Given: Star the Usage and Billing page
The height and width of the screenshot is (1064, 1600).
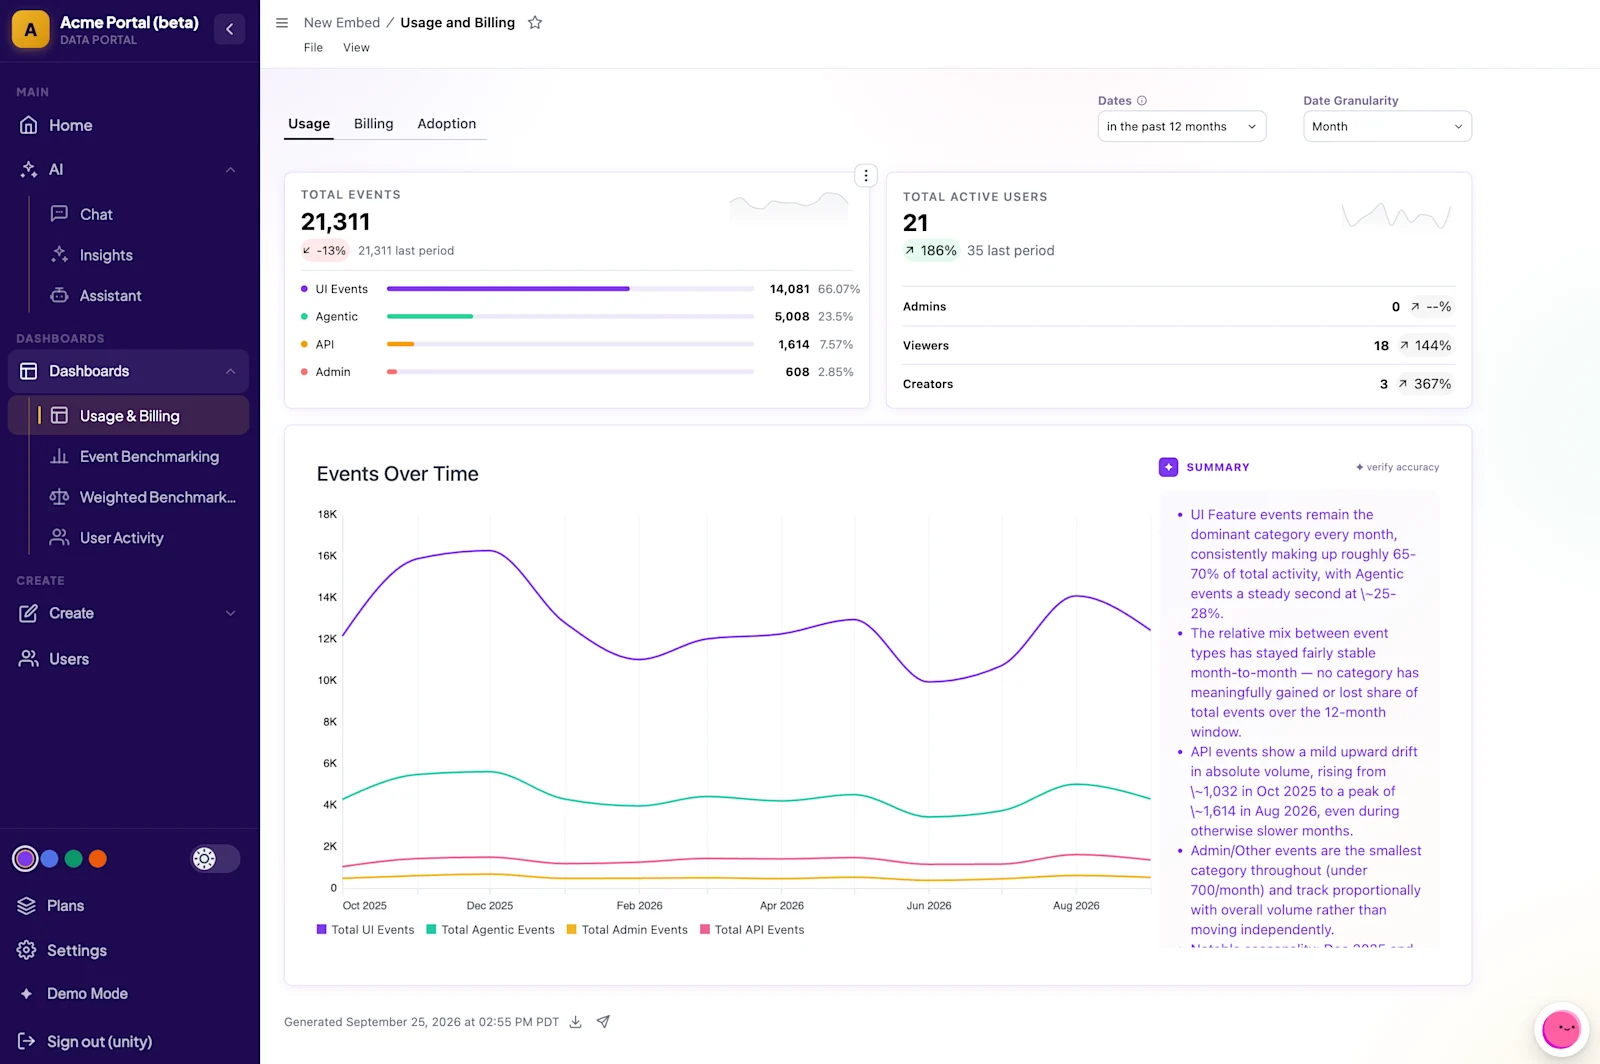Looking at the screenshot, I should coord(535,23).
